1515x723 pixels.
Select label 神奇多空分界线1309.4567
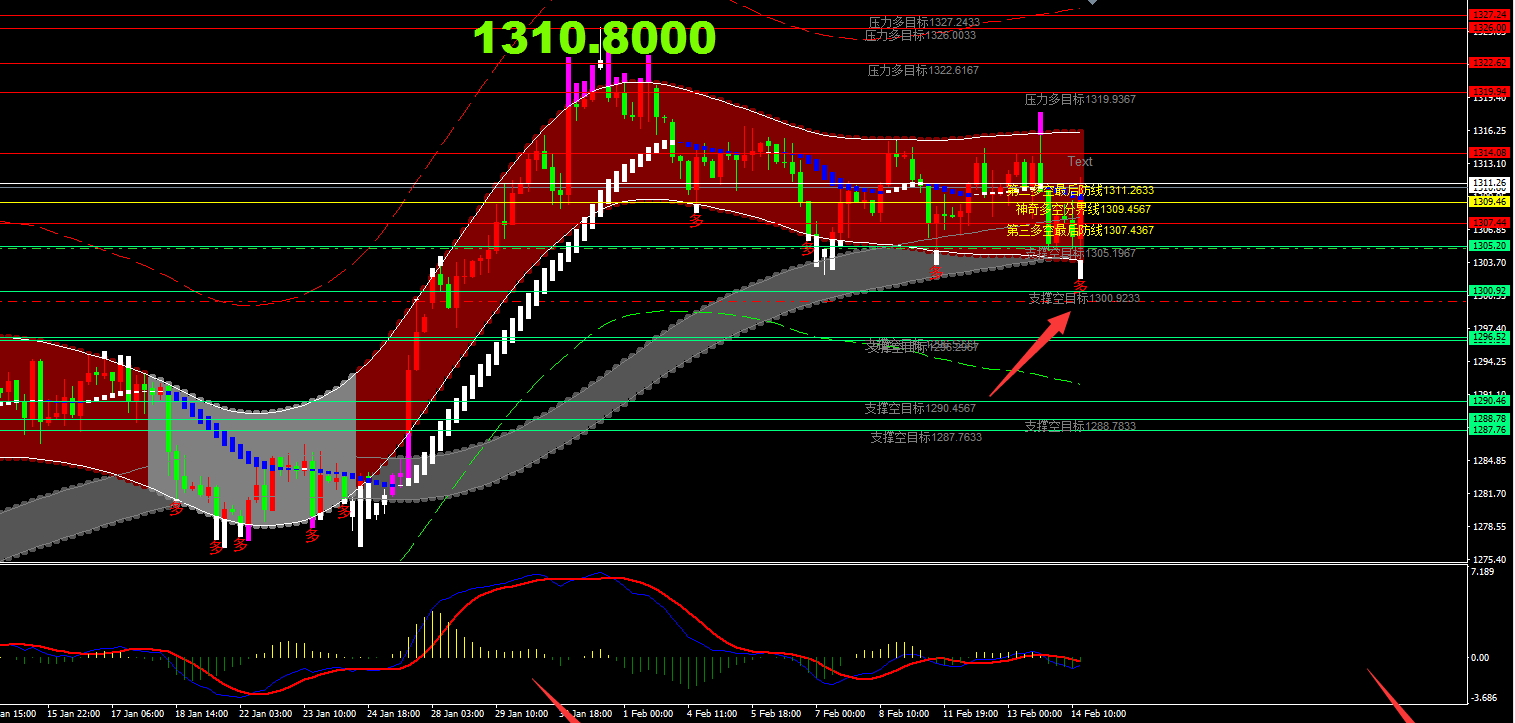[1083, 209]
